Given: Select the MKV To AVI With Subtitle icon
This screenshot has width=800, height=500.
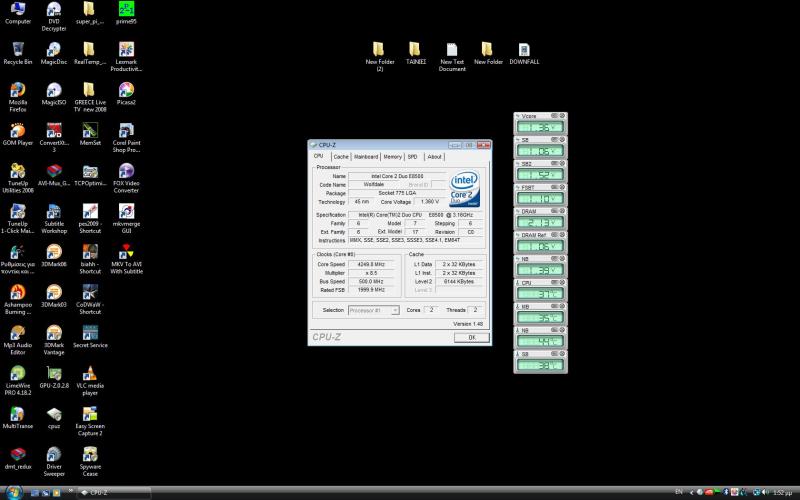Looking at the screenshot, I should (126, 259).
